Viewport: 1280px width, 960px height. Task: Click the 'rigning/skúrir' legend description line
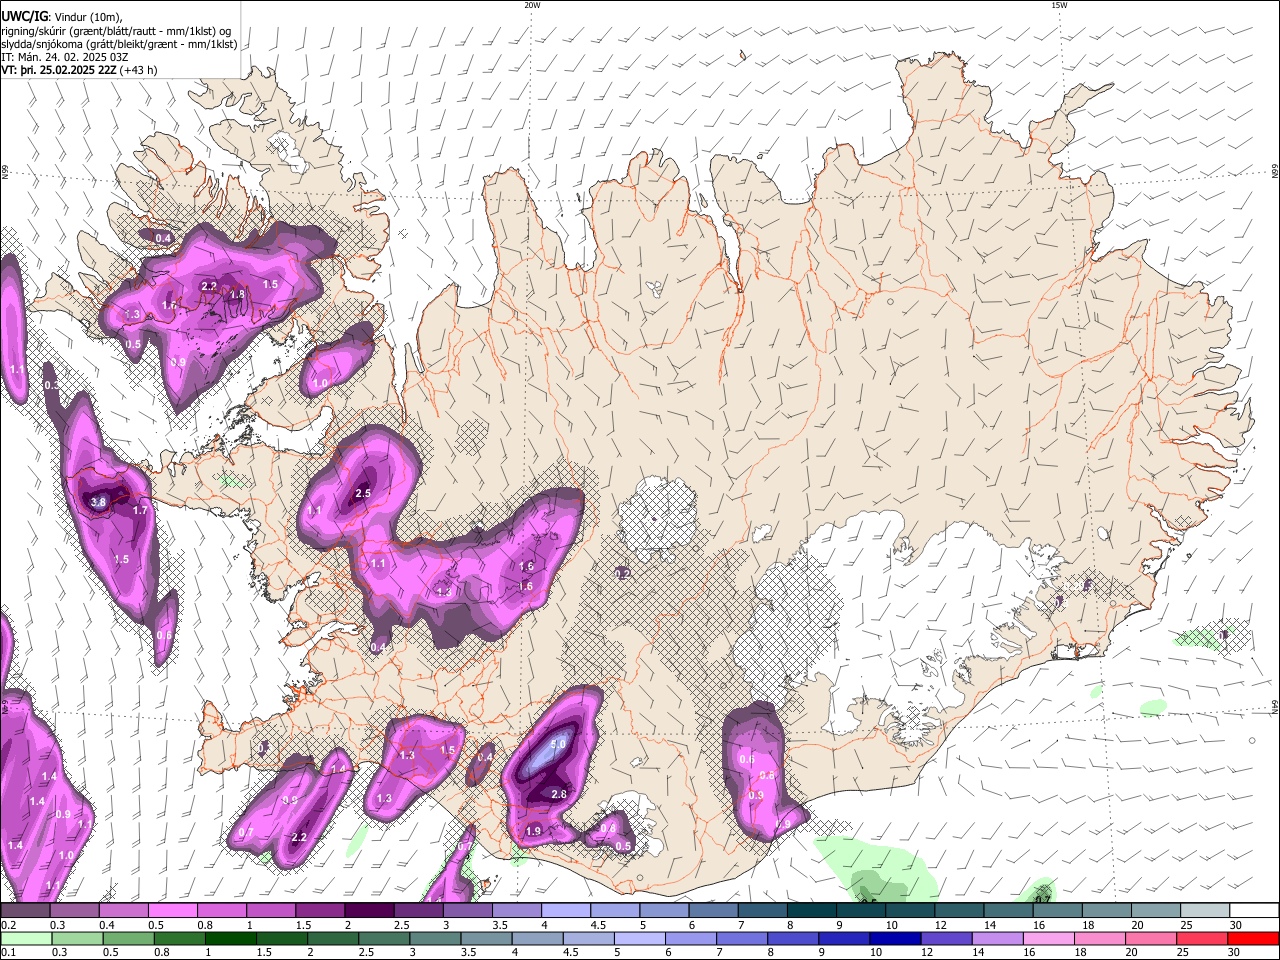point(116,31)
